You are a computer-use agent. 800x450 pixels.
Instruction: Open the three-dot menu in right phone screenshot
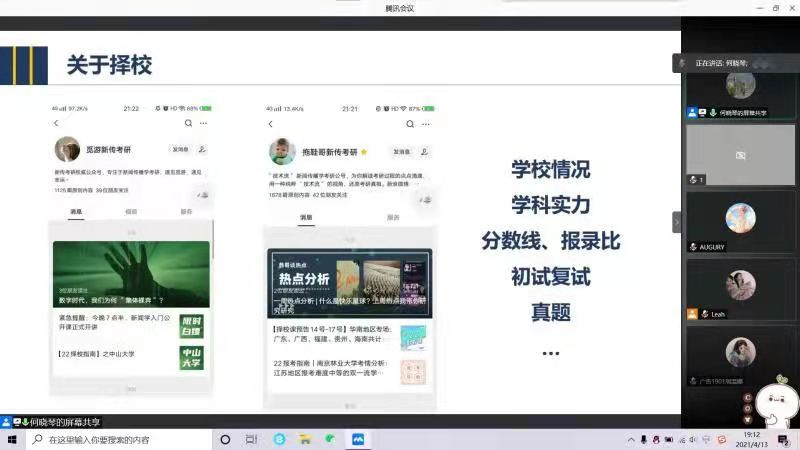click(424, 123)
